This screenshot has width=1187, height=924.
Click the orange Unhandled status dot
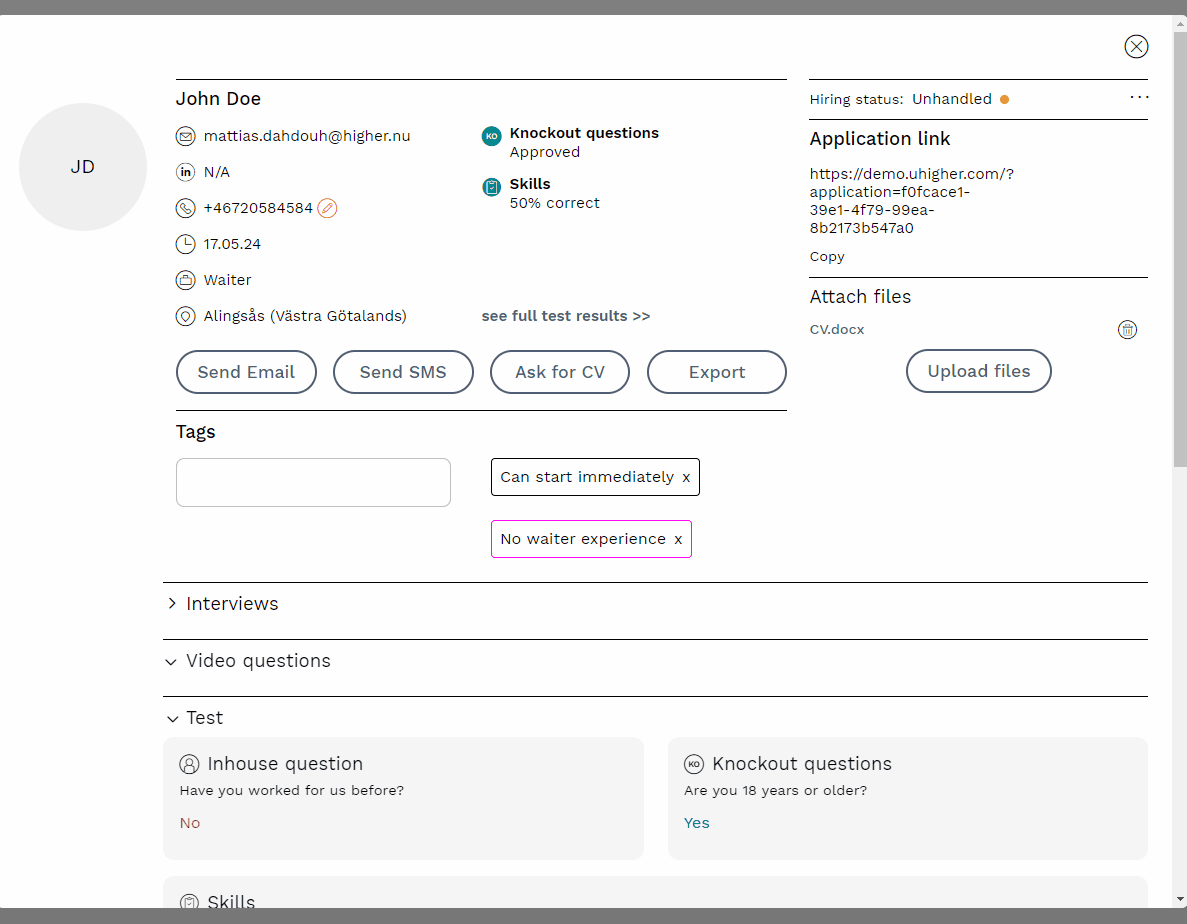click(1004, 99)
